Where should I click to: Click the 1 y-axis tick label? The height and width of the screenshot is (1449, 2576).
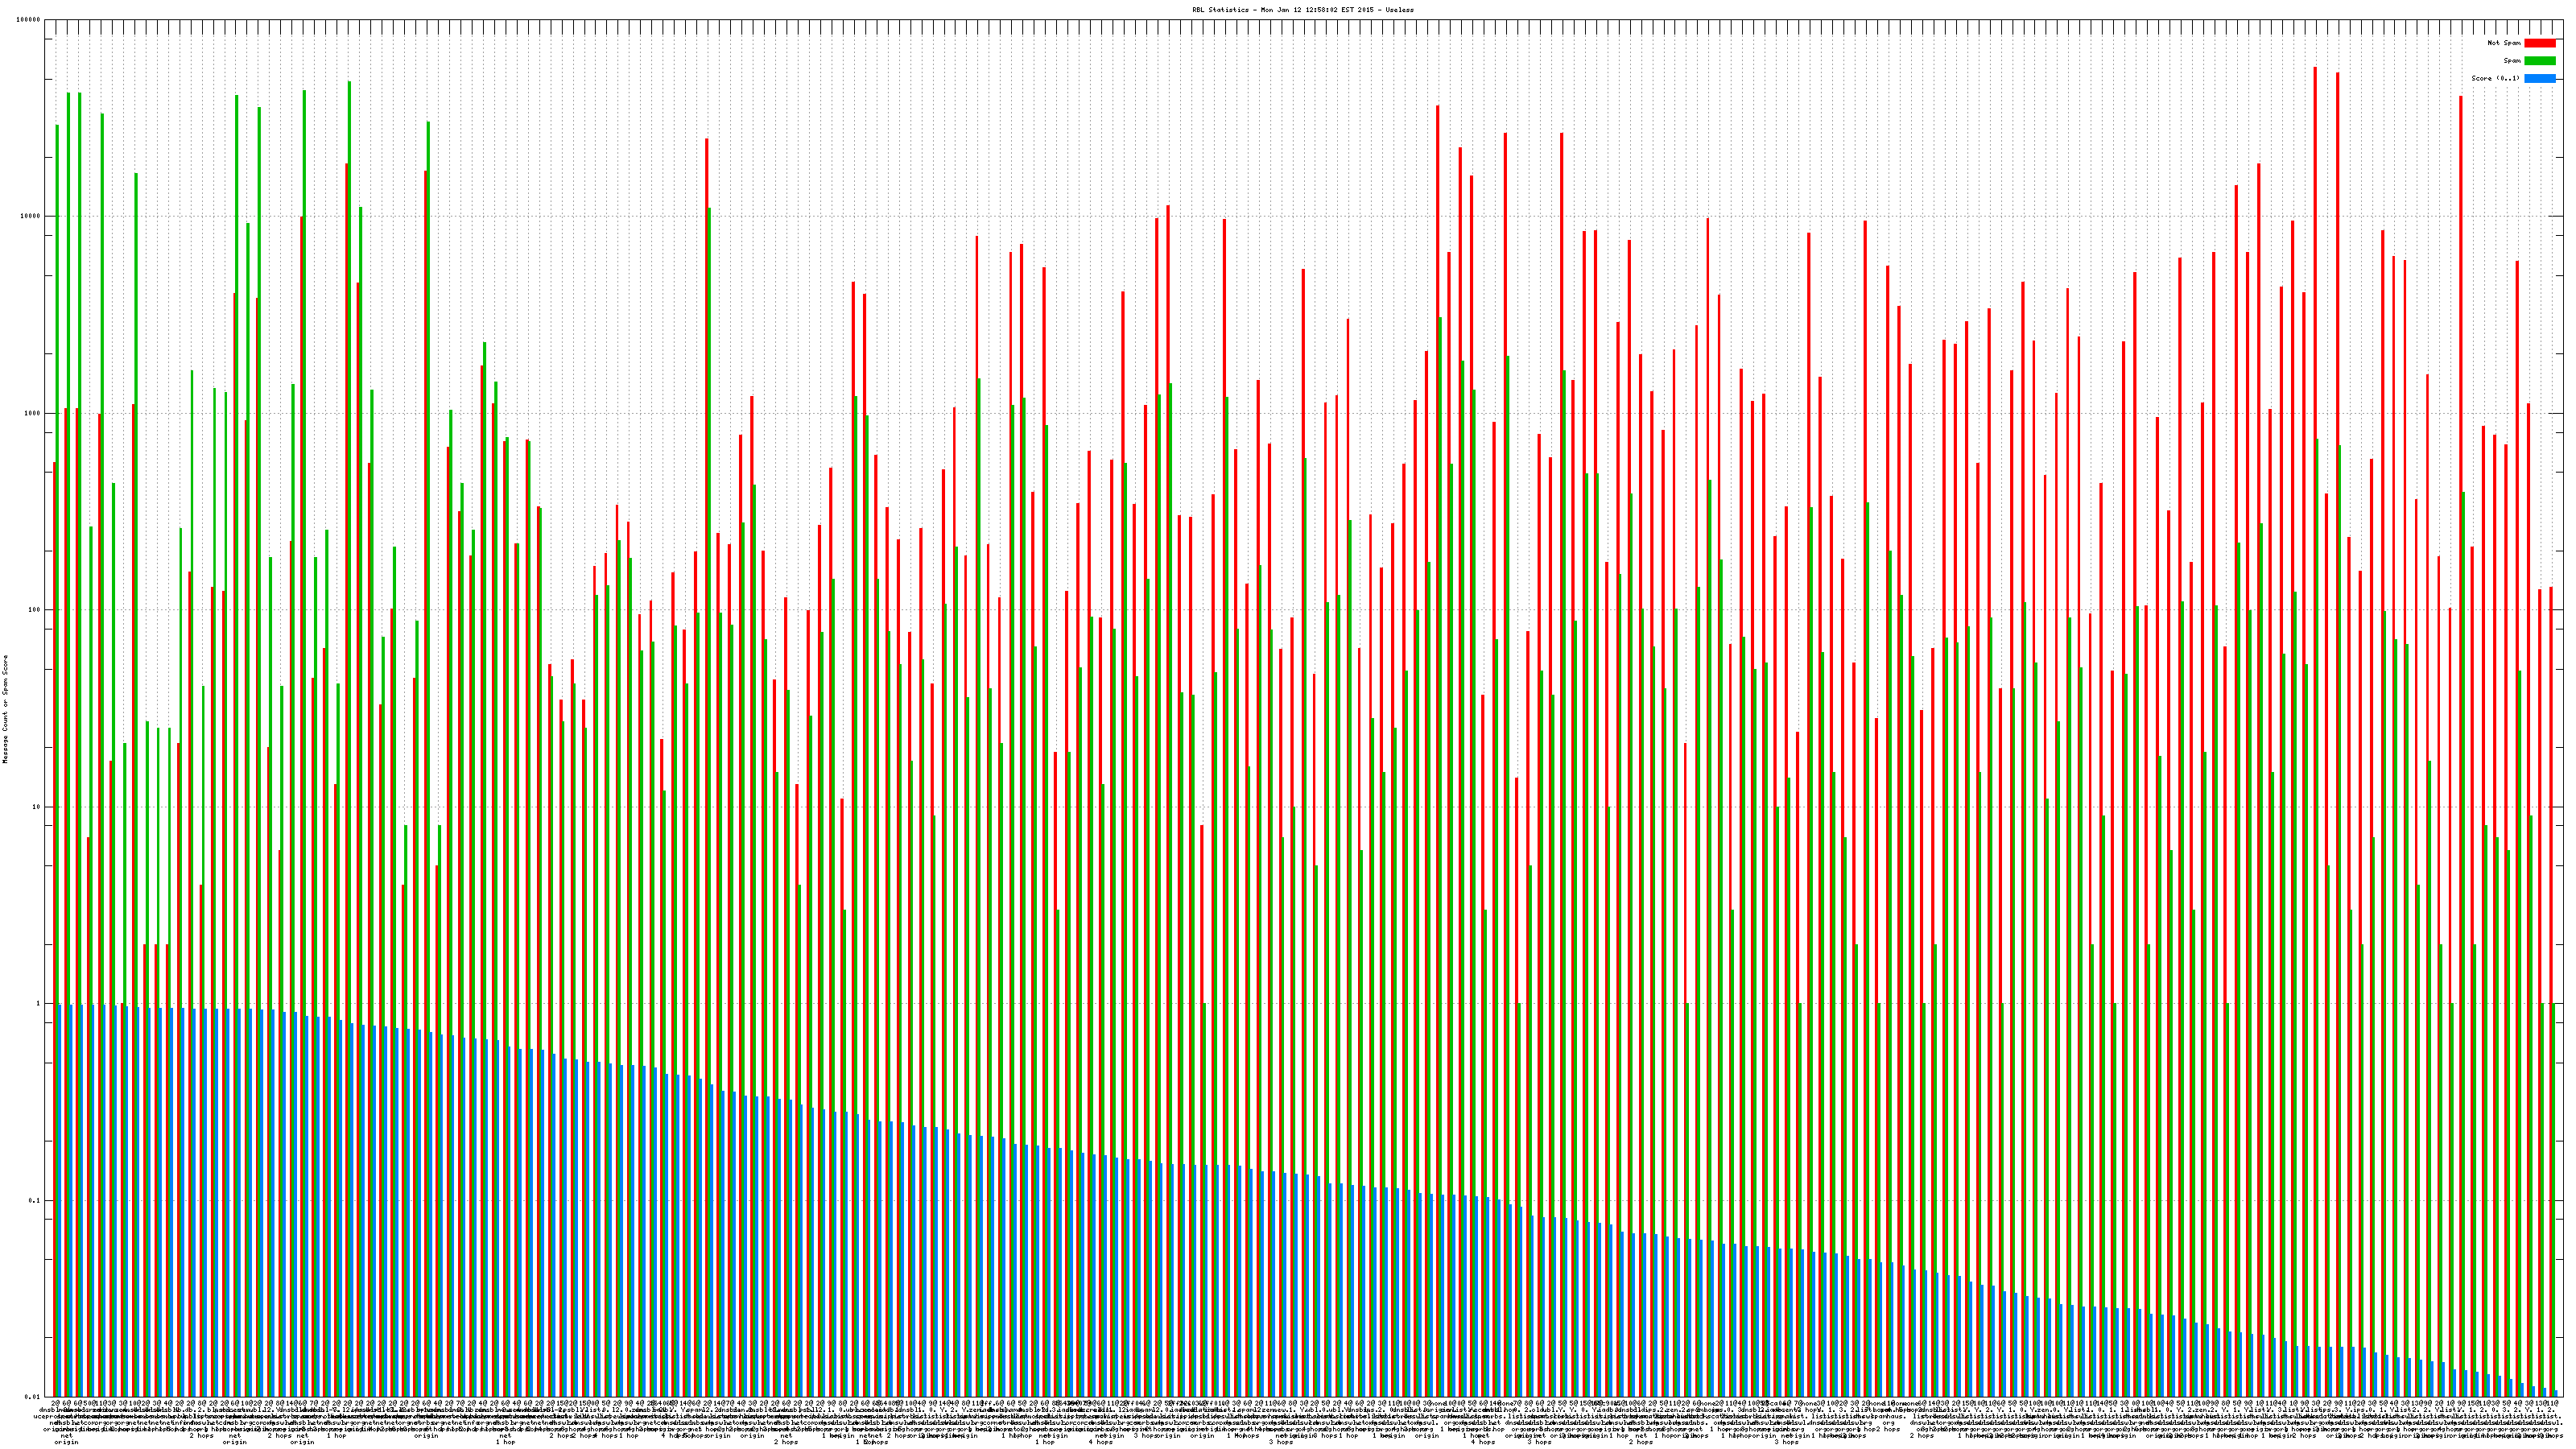[x=39, y=1004]
